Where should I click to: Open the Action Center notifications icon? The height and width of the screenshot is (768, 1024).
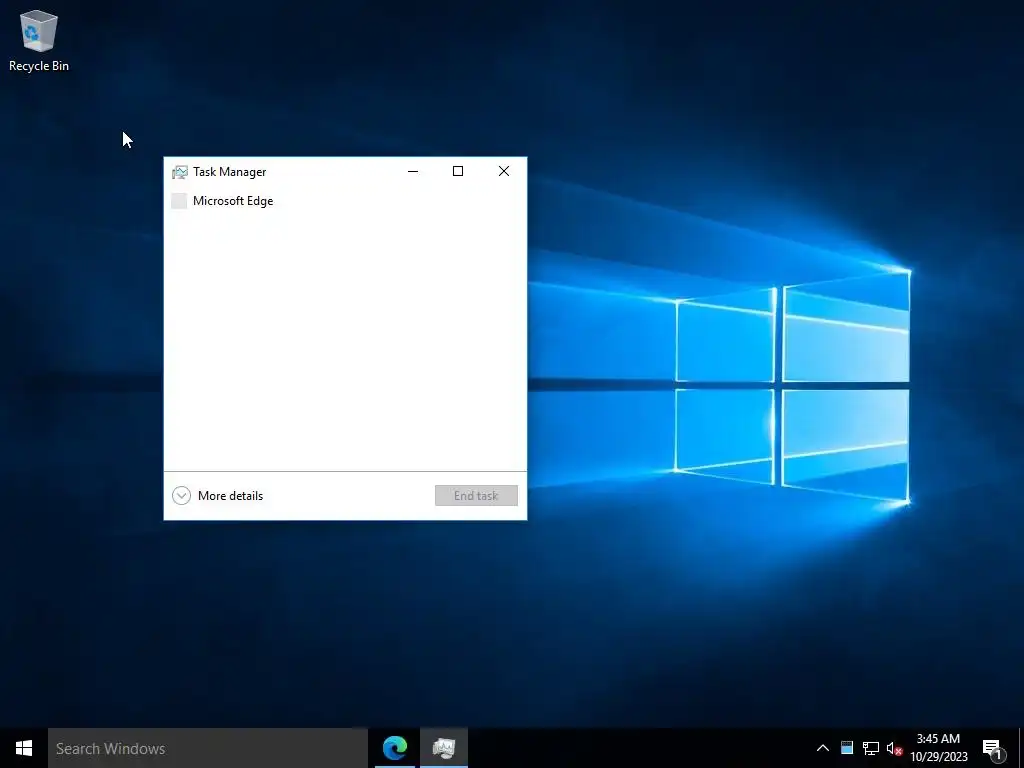[x=993, y=748]
